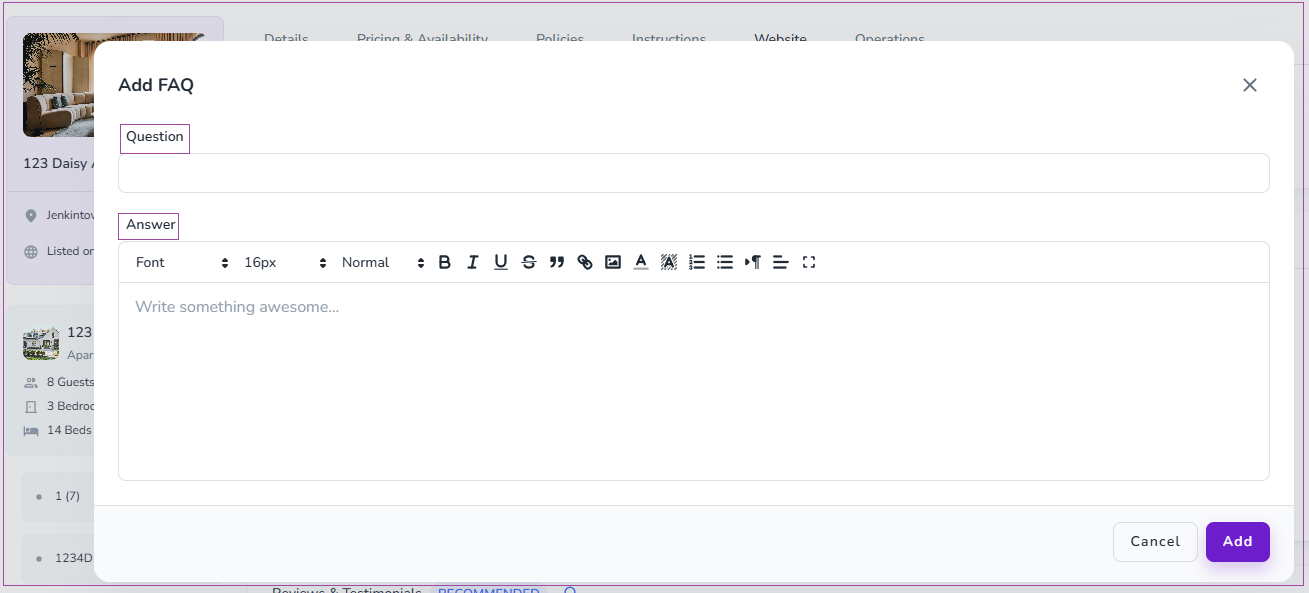Apply underline formatting in the editor toolbar

coord(501,262)
